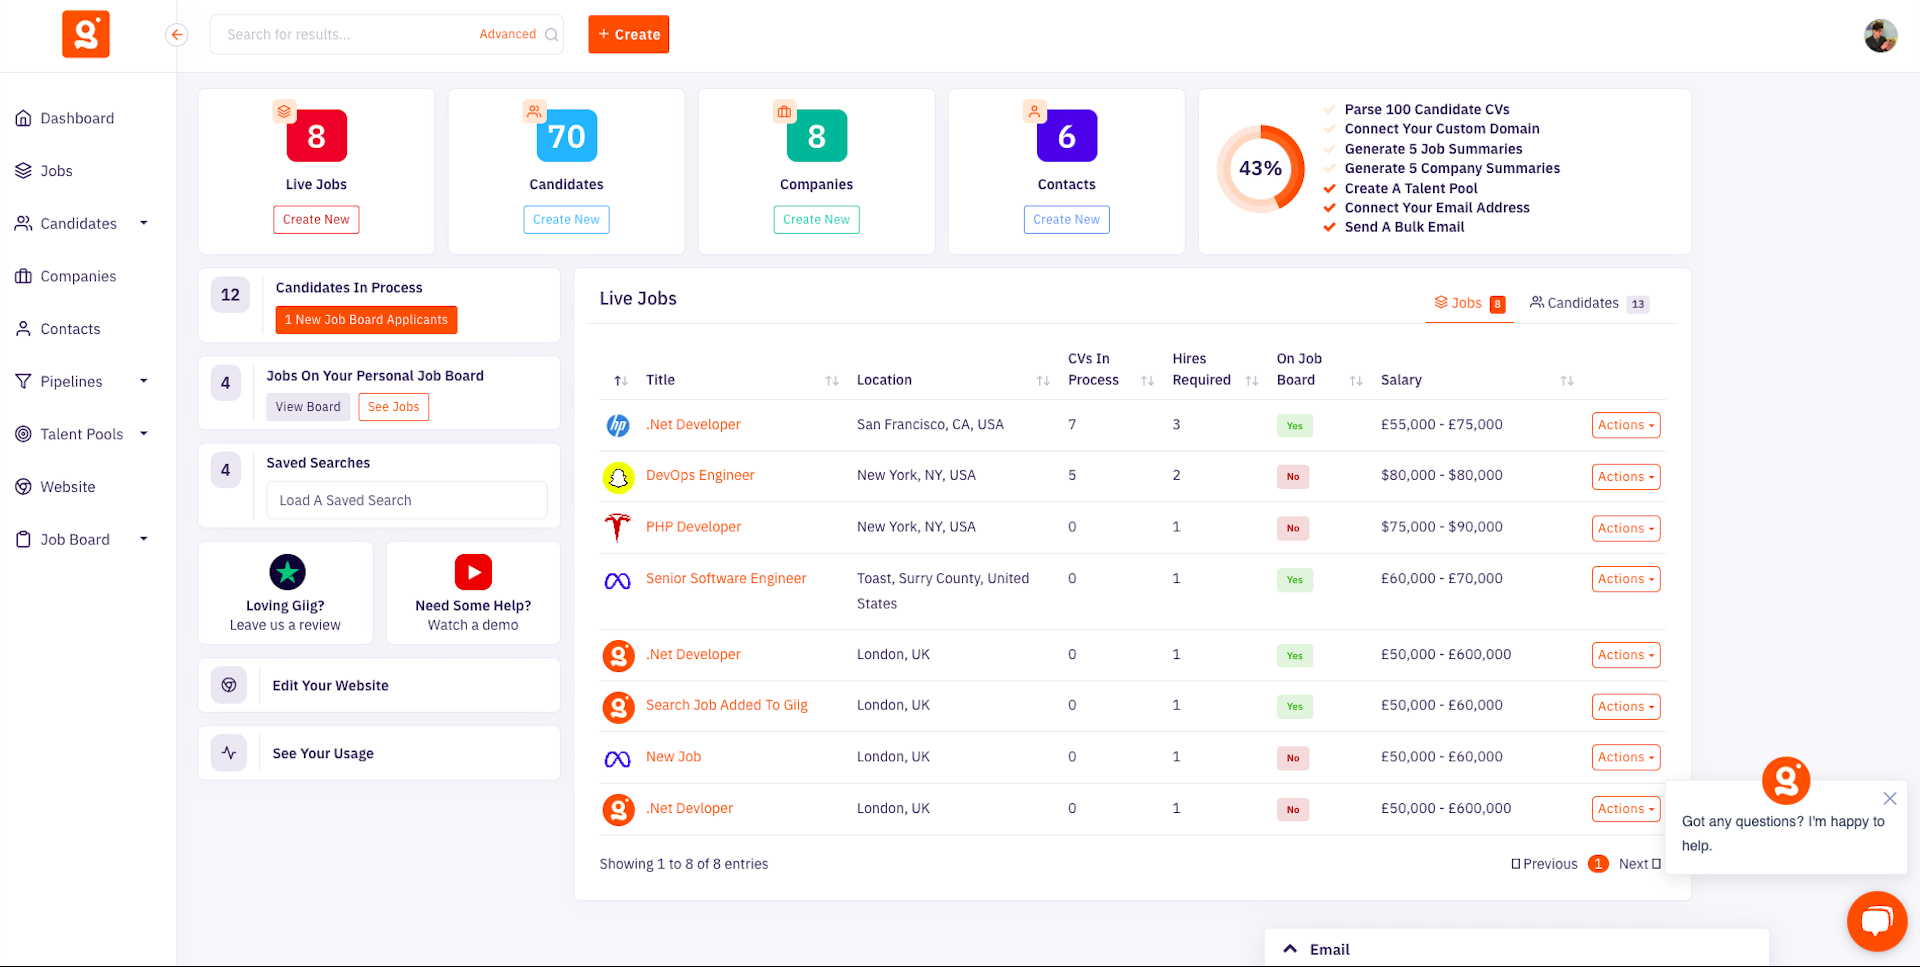The height and width of the screenshot is (967, 1920).
Task: Click View Board button
Action: tap(308, 407)
